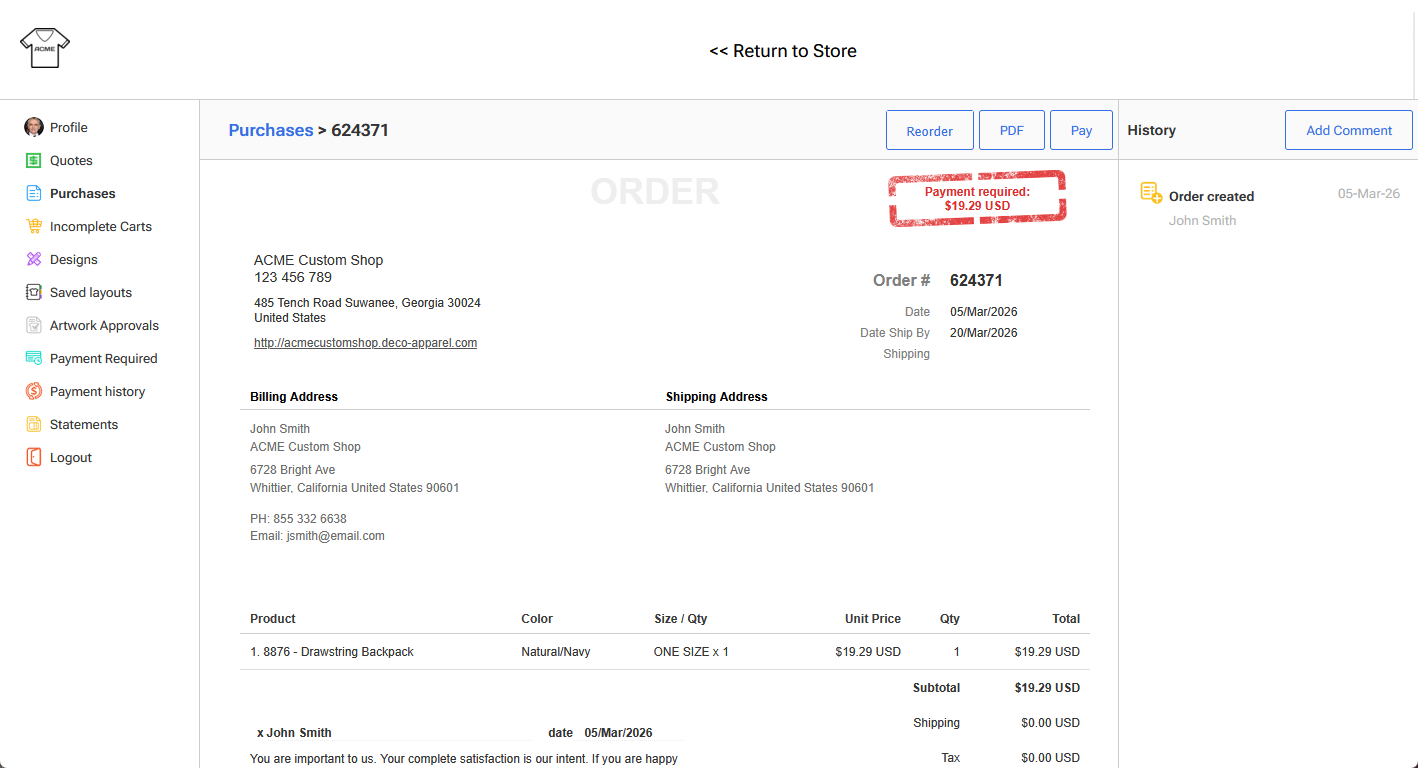The width and height of the screenshot is (1418, 768).
Task: Click the Purchases document icon
Action: 34,193
